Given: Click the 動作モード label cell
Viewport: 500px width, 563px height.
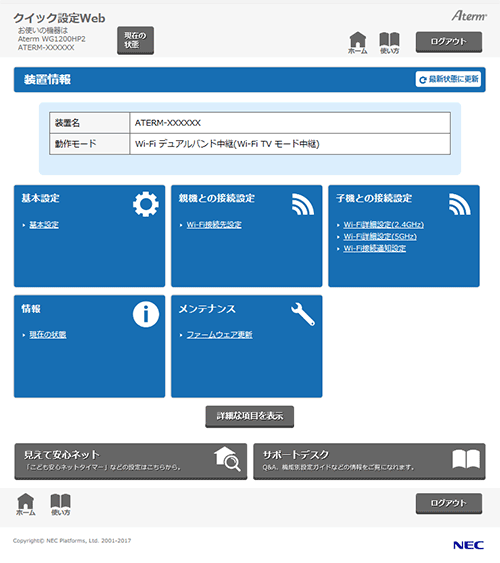Looking at the screenshot, I should click(89, 144).
